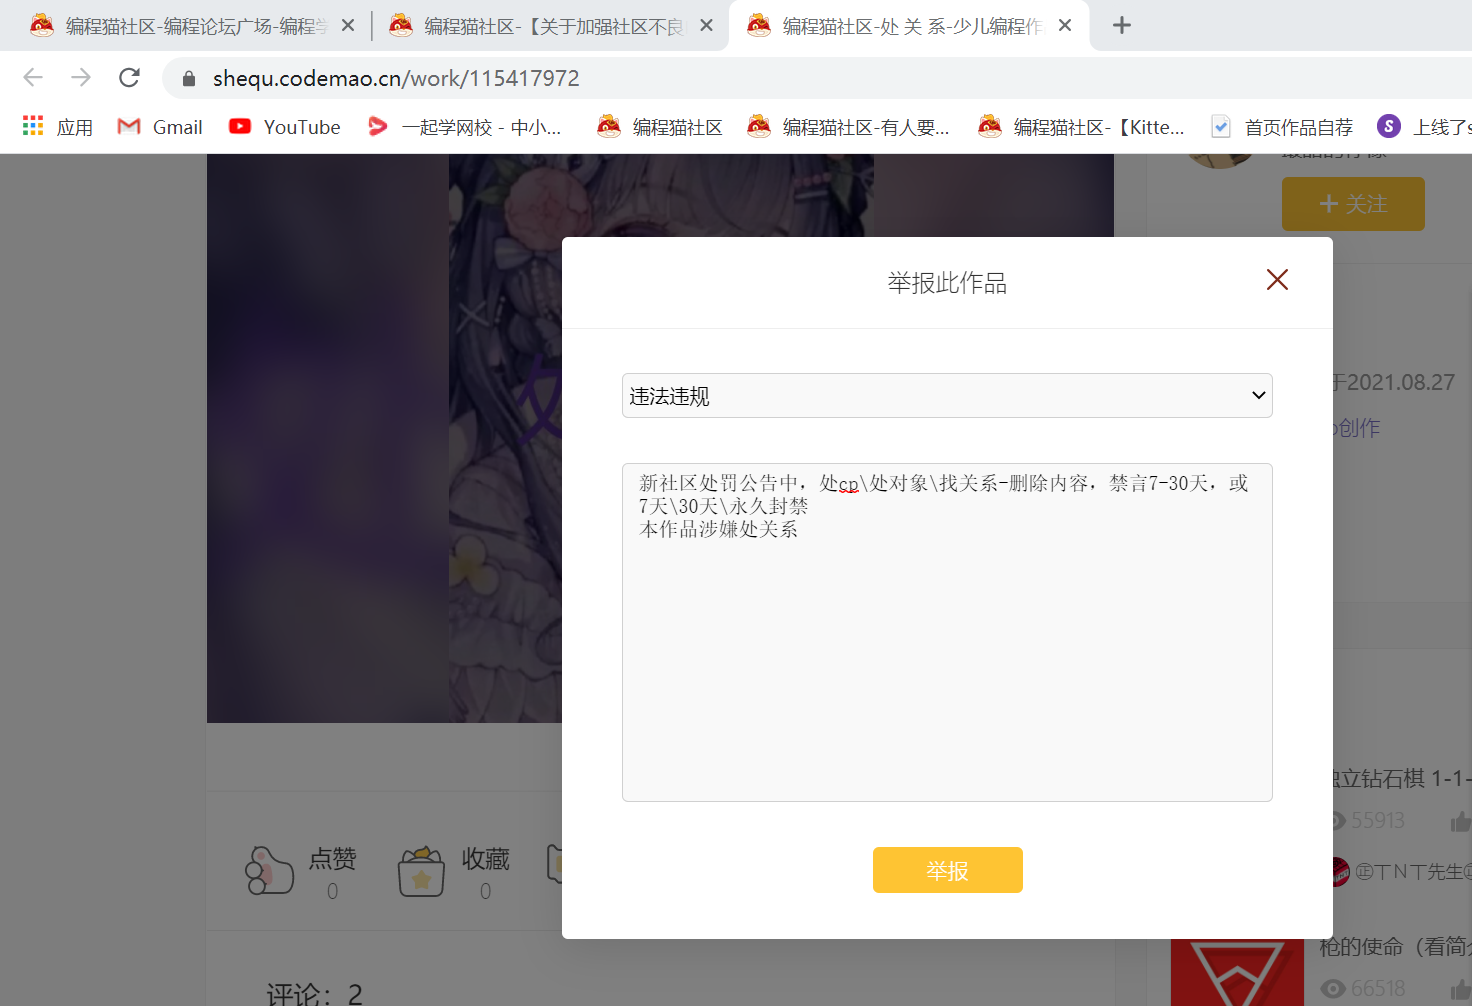Image resolution: width=1472 pixels, height=1006 pixels.
Task: Click the @TNT先生 author avatar
Action: (1341, 872)
